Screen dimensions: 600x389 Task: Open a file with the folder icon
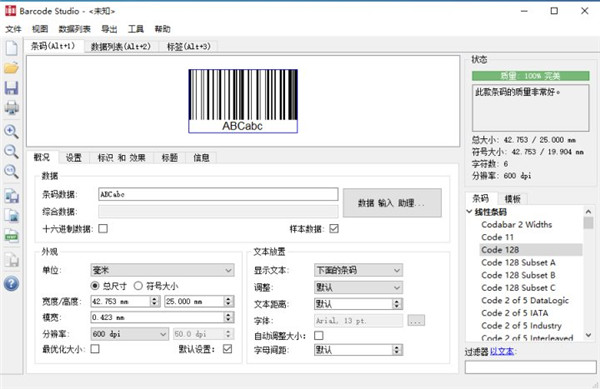click(x=11, y=68)
